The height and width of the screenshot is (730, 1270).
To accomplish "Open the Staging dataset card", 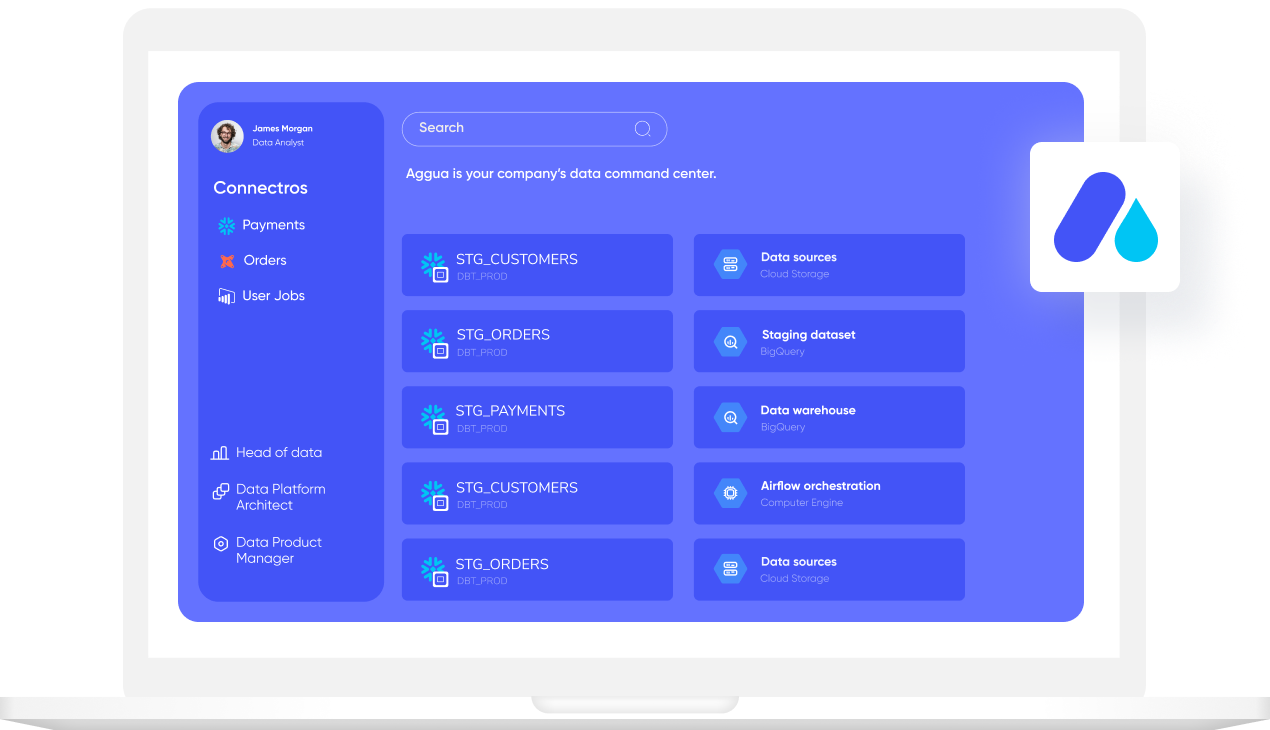I will 829,342.
